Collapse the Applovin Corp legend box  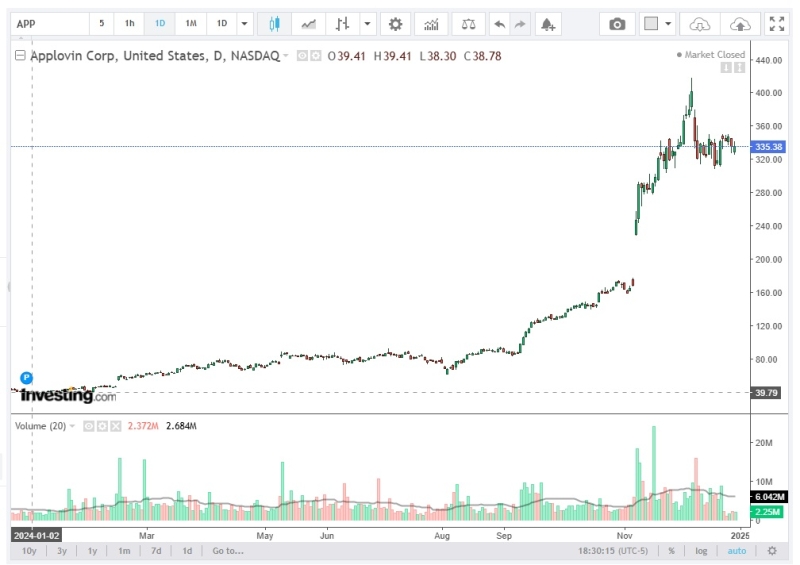(x=20, y=55)
